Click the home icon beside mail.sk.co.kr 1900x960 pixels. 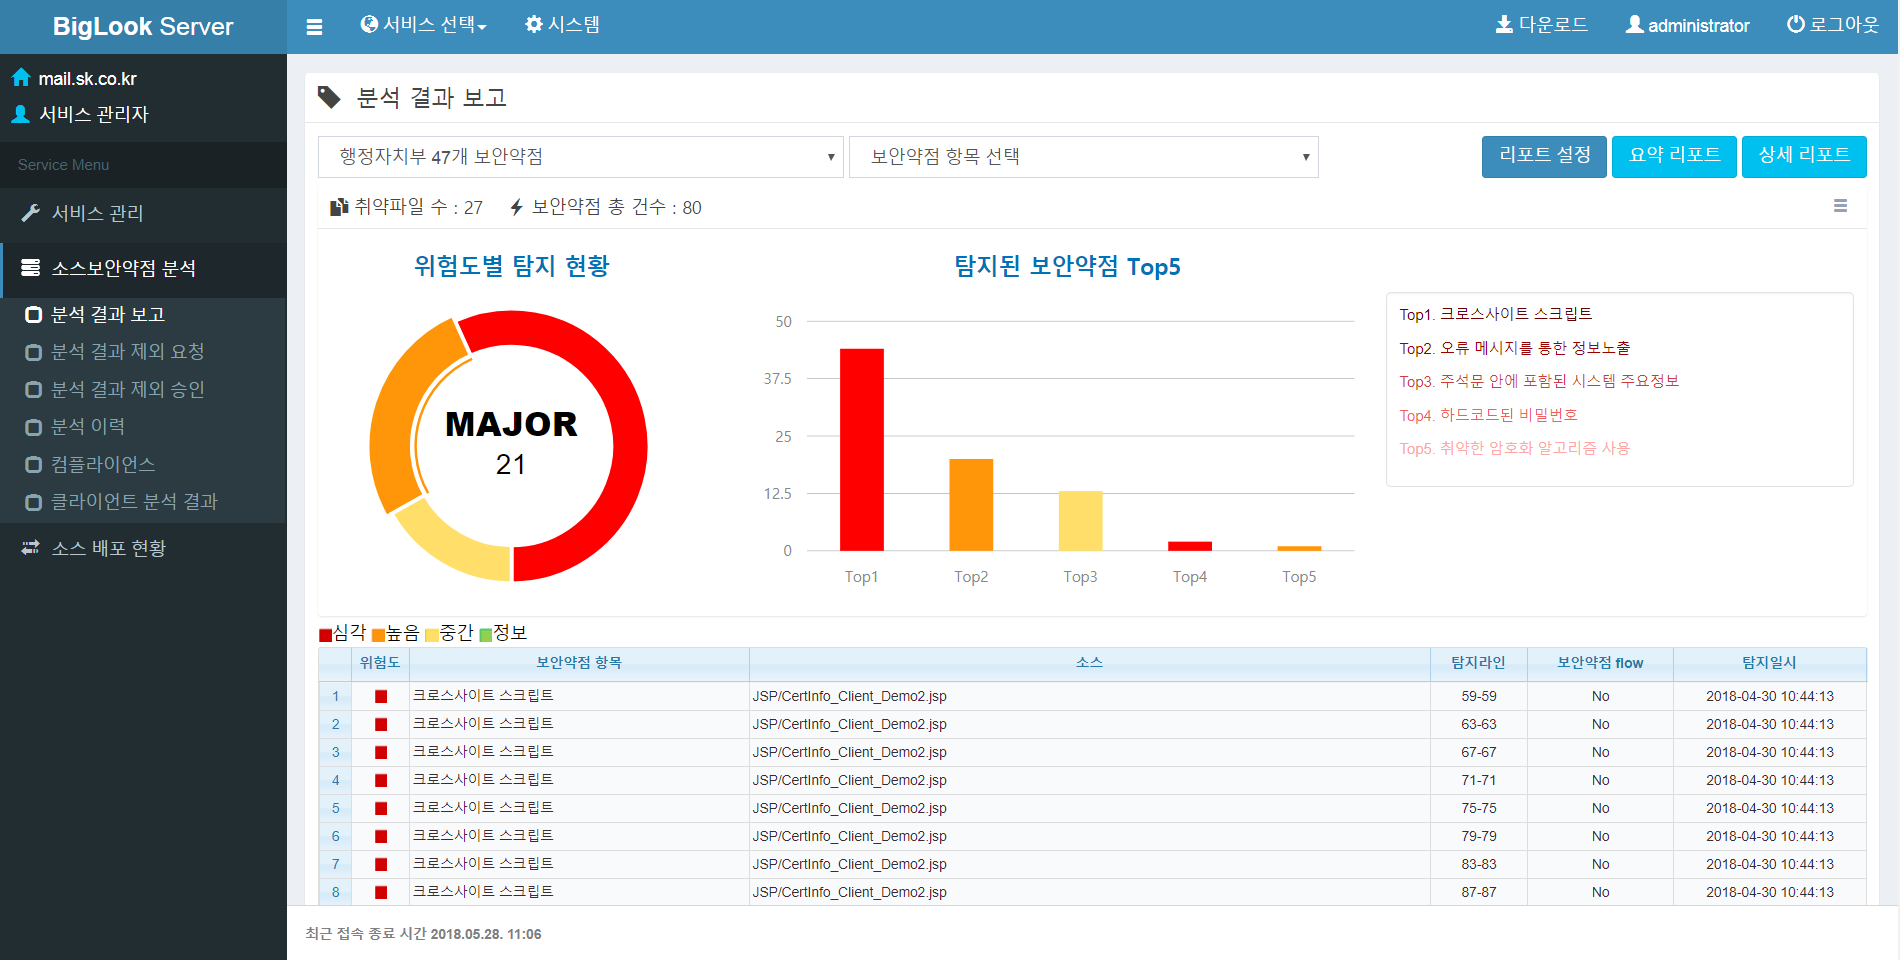point(21,78)
